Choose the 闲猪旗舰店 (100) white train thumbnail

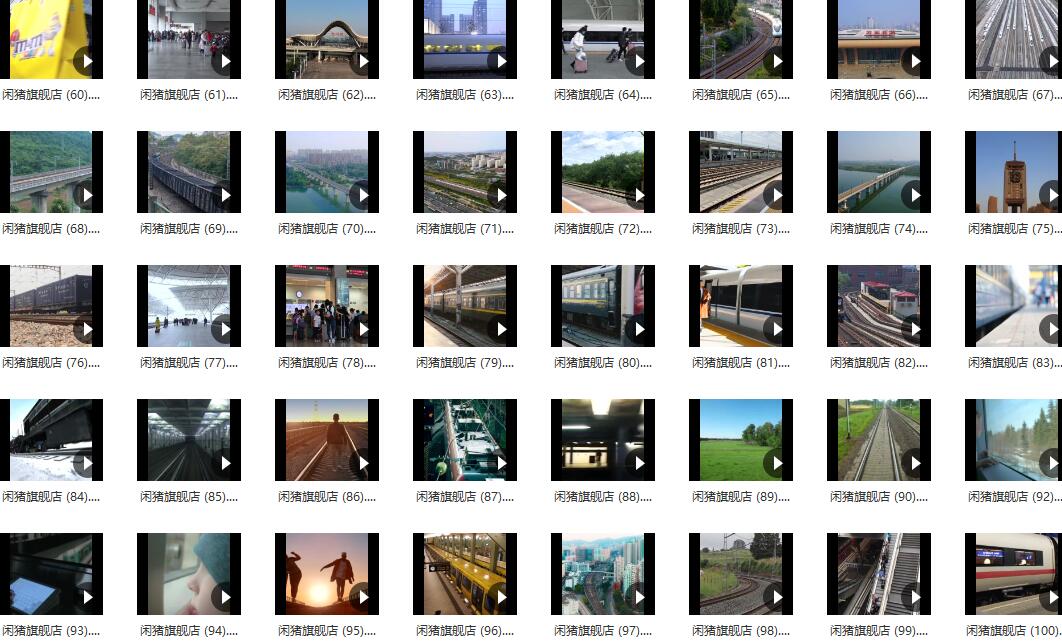(x=1010, y=574)
